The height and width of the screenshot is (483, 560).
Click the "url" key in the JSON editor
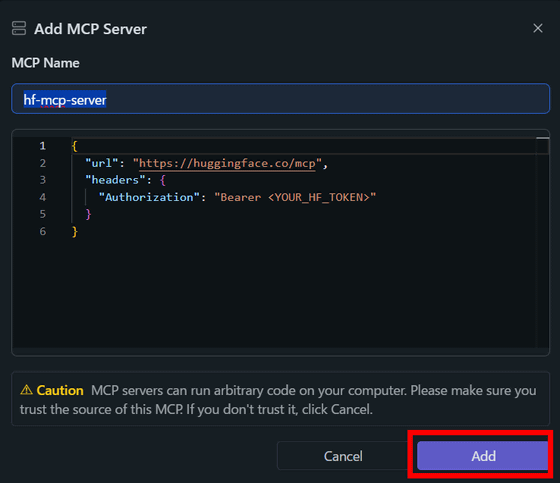click(101, 163)
